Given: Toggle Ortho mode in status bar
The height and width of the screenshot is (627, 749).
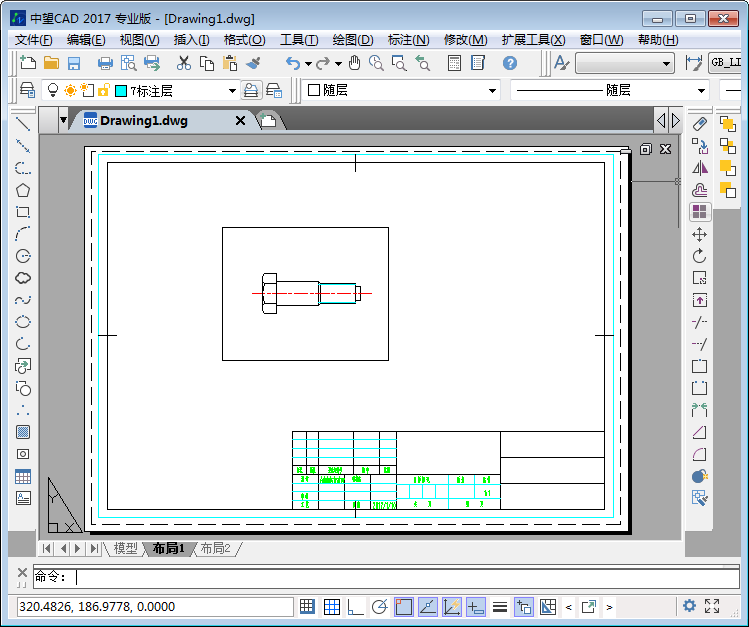Looking at the screenshot, I should pyautogui.click(x=356, y=606).
